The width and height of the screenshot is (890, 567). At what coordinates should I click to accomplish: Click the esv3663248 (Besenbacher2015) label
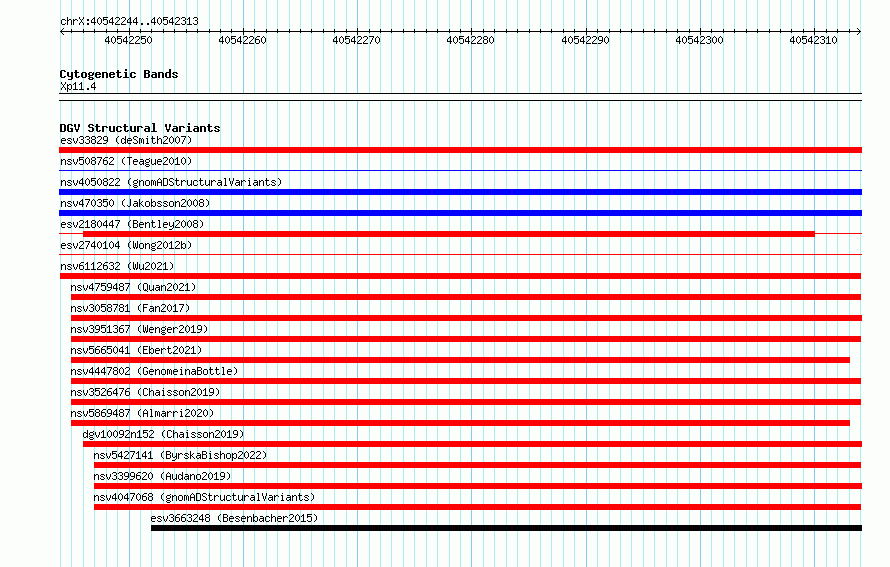tap(234, 518)
